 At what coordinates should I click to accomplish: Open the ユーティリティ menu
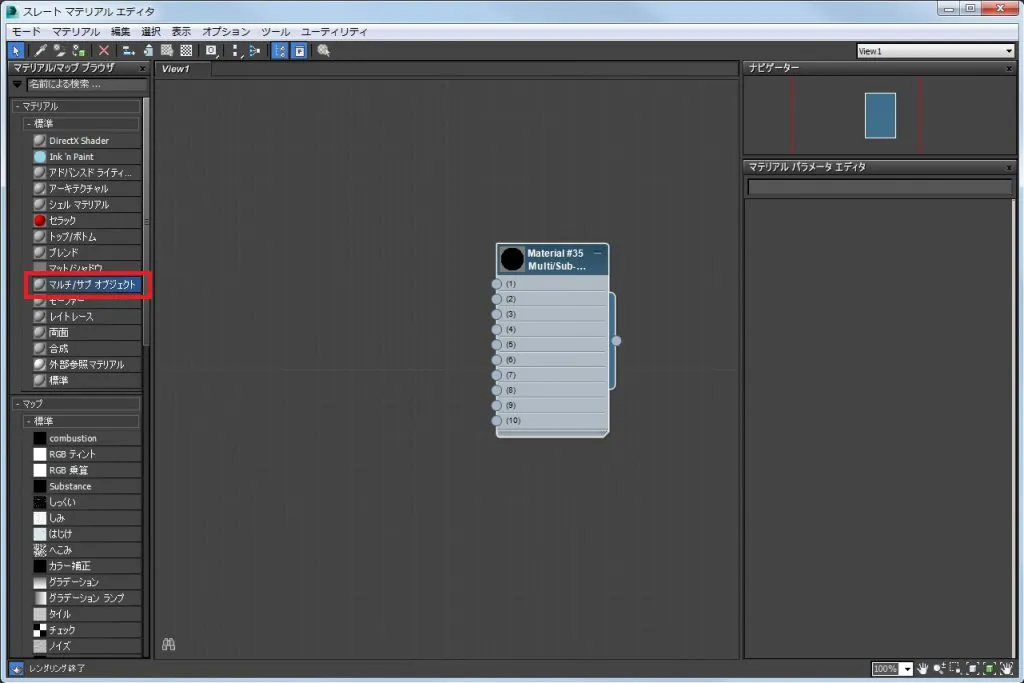[334, 31]
